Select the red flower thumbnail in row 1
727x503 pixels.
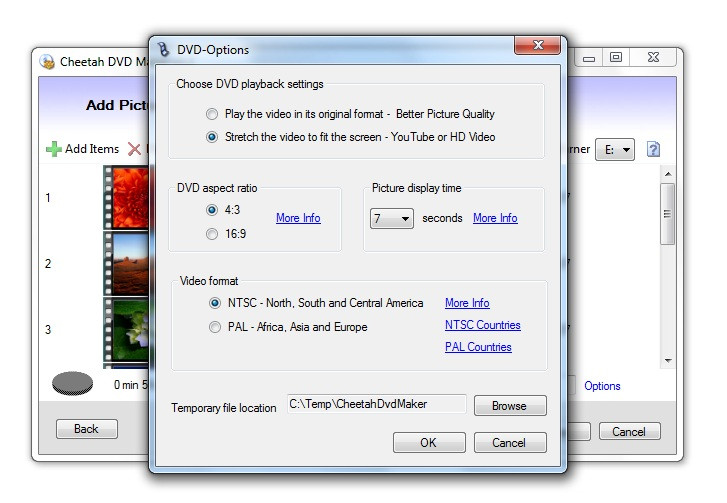click(x=126, y=198)
